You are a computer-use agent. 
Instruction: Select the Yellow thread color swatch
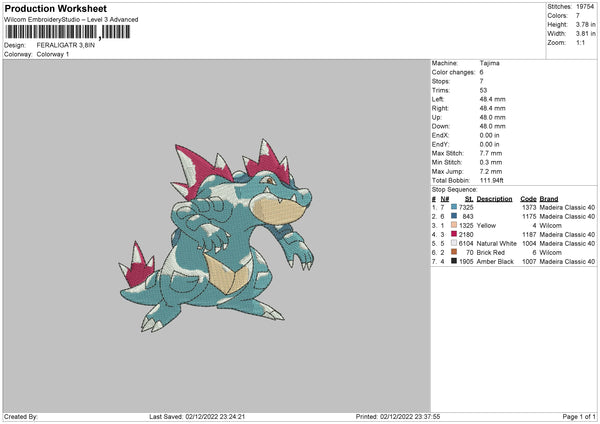point(454,225)
